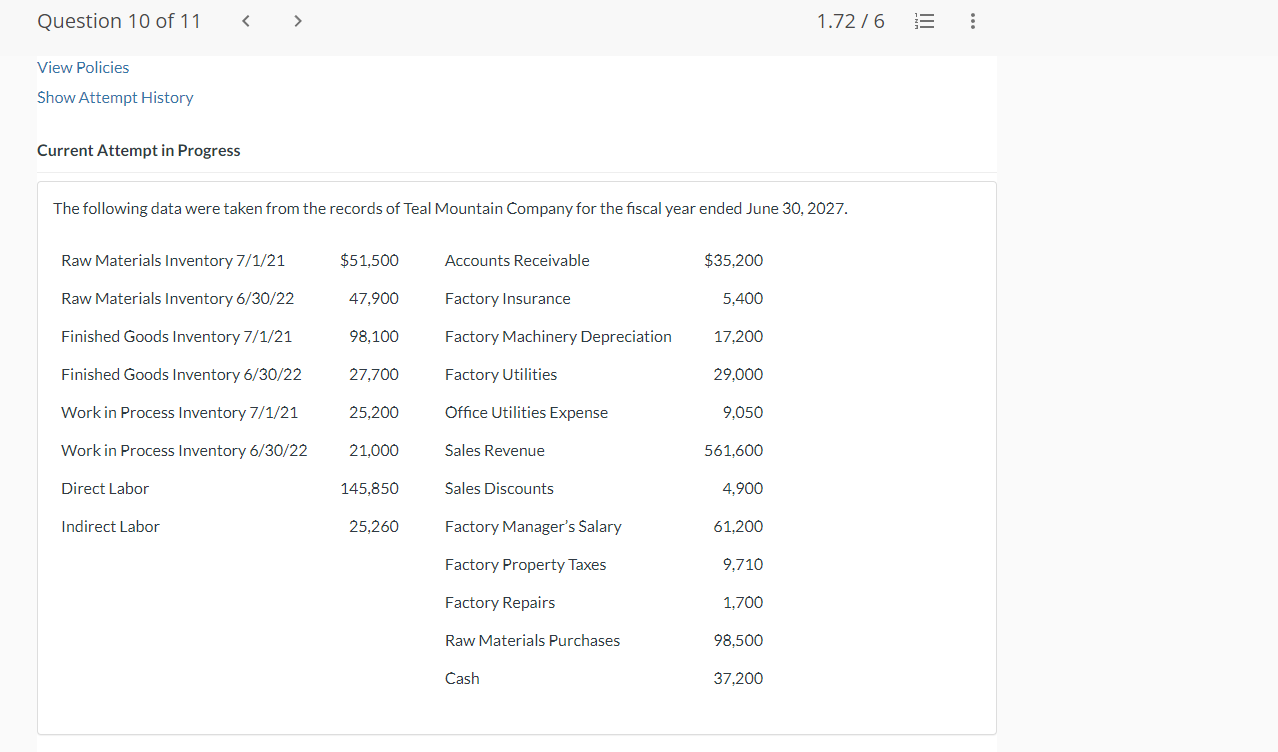The height and width of the screenshot is (752, 1278).
Task: Click the score display showing 1.72 / 6
Action: pyautogui.click(x=850, y=20)
